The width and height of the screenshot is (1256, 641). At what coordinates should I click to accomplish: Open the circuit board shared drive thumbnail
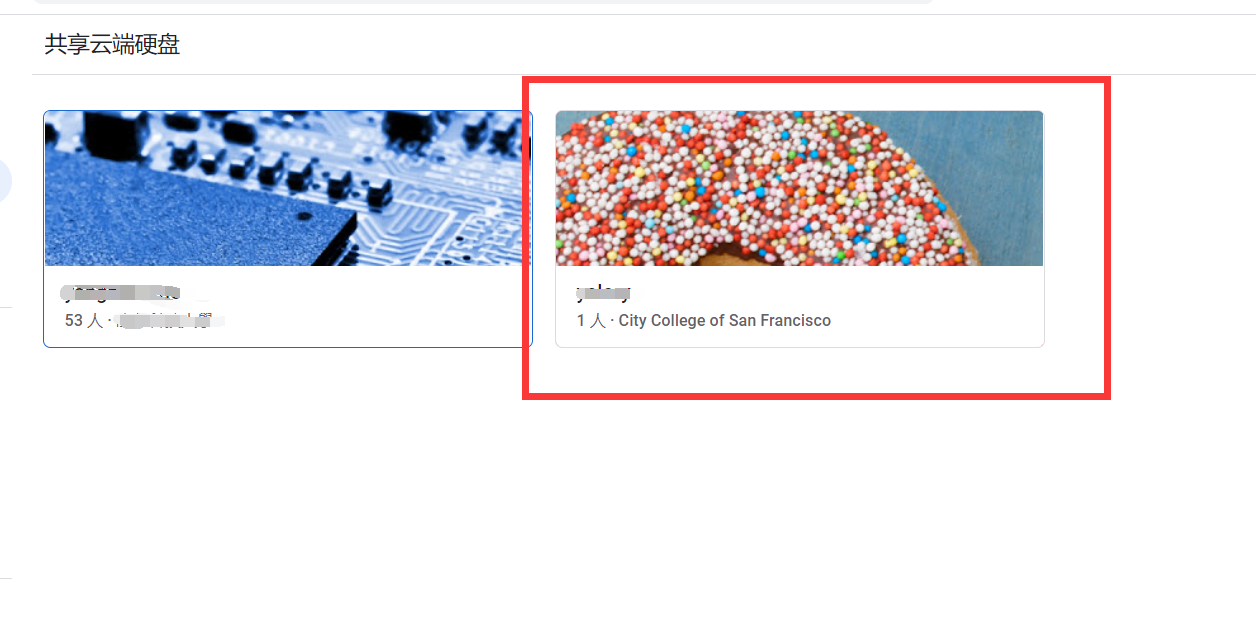(288, 188)
